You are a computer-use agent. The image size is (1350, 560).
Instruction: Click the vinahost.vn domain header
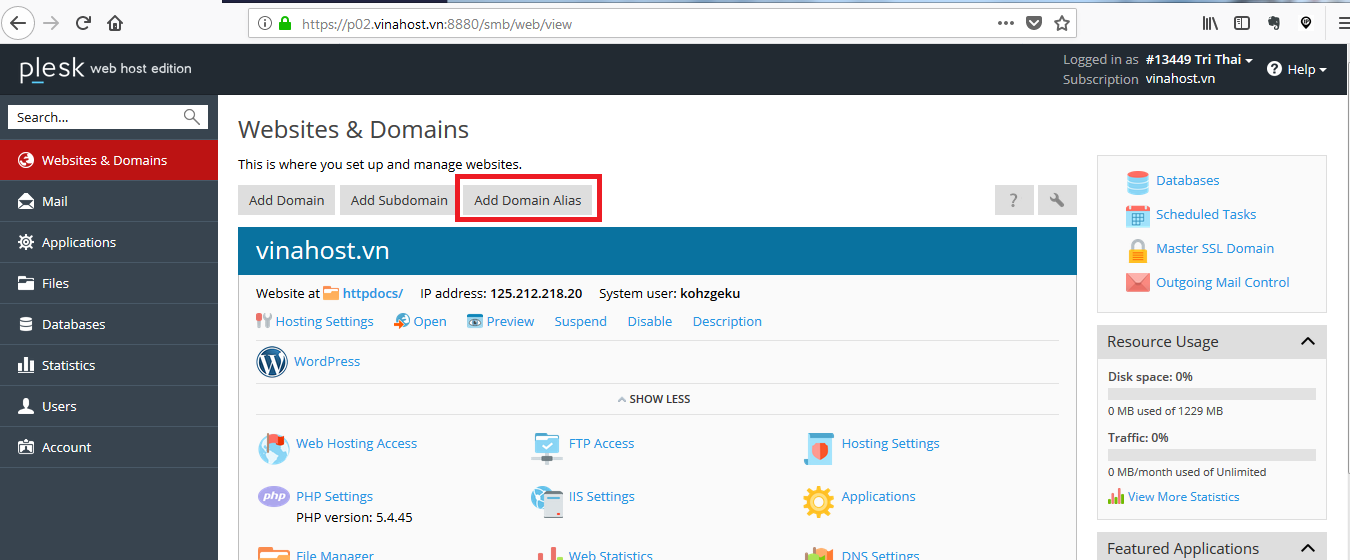[x=657, y=251]
